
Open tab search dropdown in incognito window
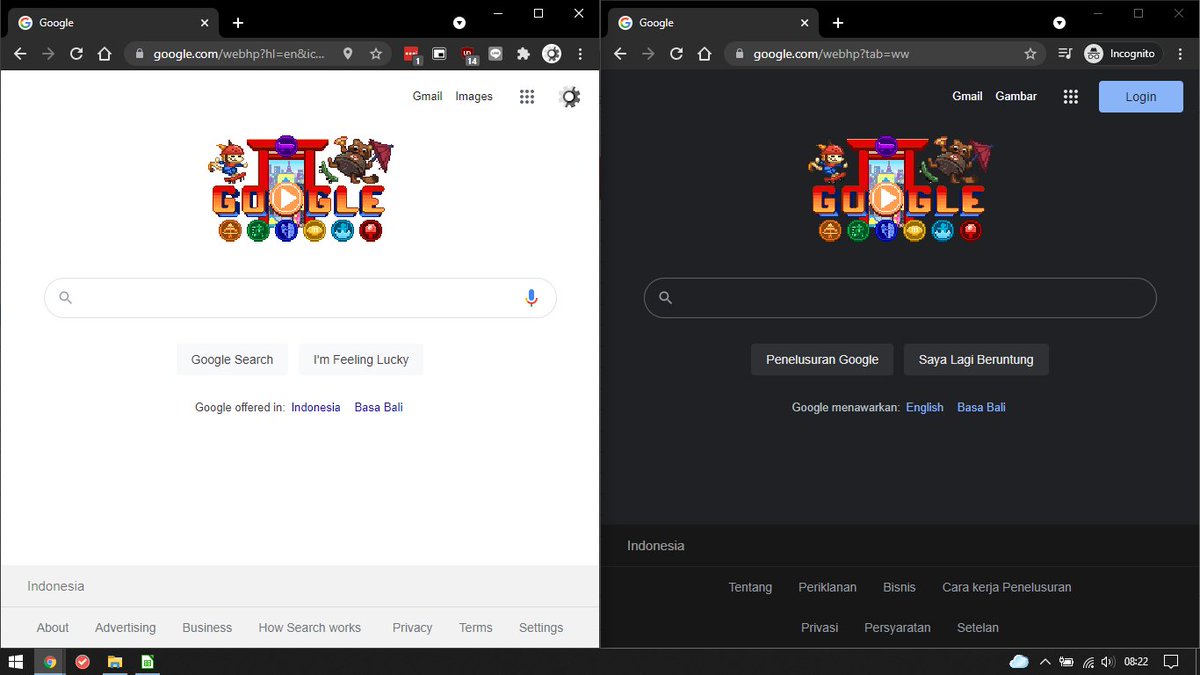(1059, 23)
